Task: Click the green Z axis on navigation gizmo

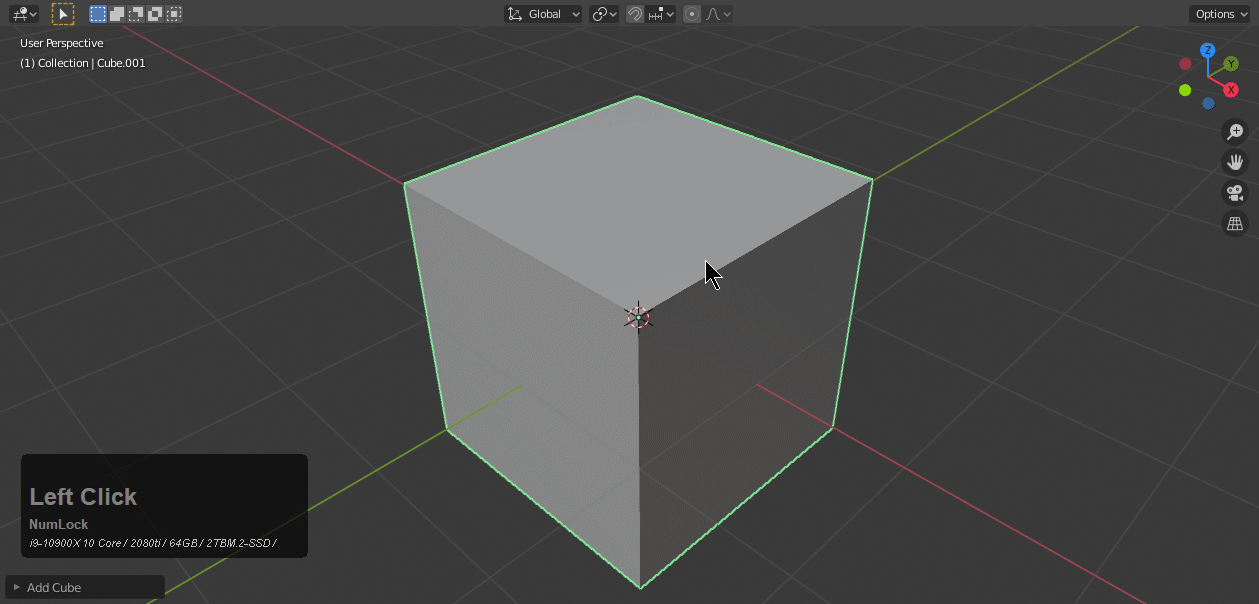Action: point(1207,49)
